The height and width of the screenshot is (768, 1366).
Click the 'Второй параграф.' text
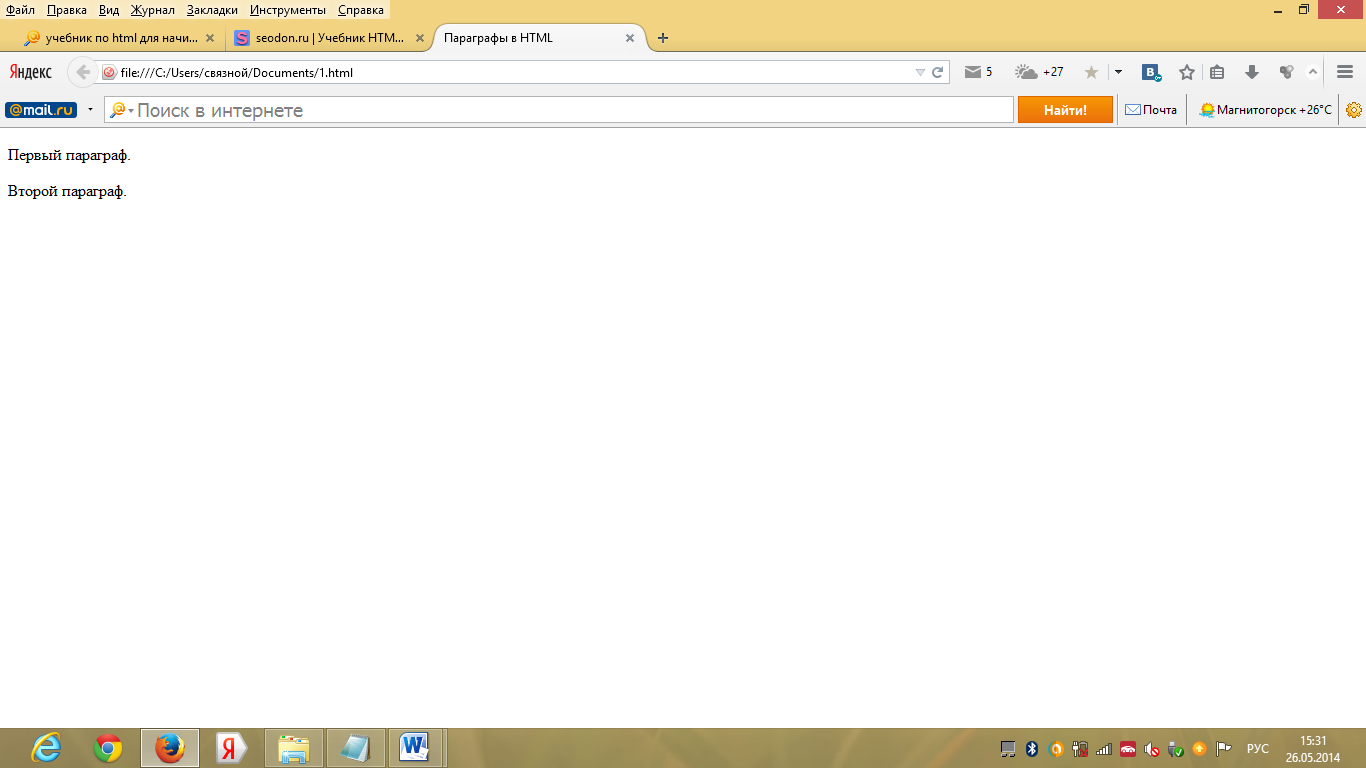[67, 191]
